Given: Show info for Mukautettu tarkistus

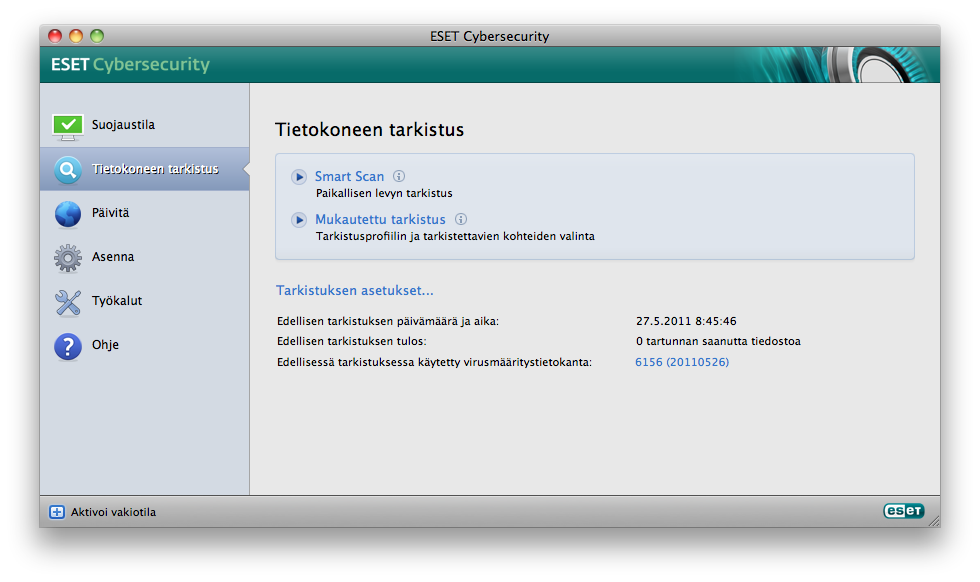Looking at the screenshot, I should (x=461, y=219).
